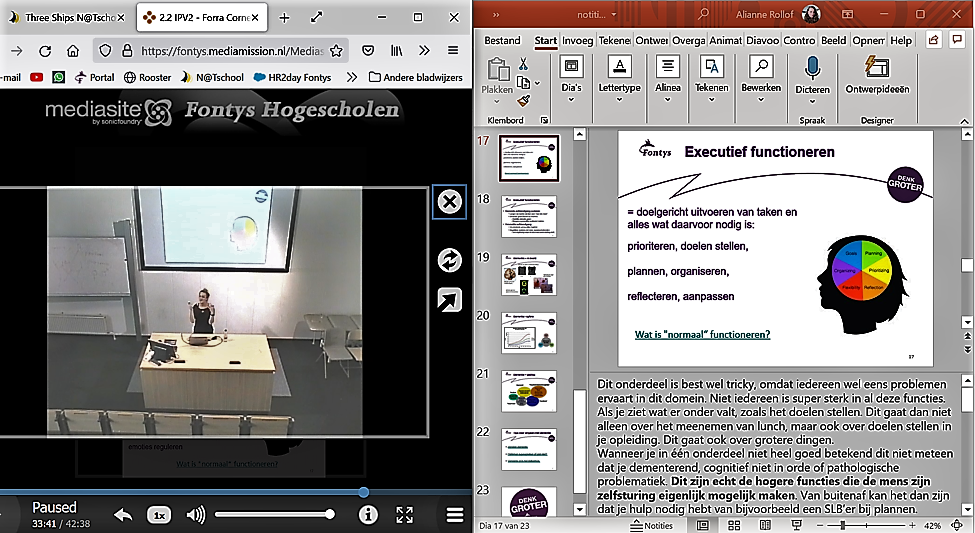Open Ontwerpideeën designer pane
The image size is (975, 533).
pos(877,68)
